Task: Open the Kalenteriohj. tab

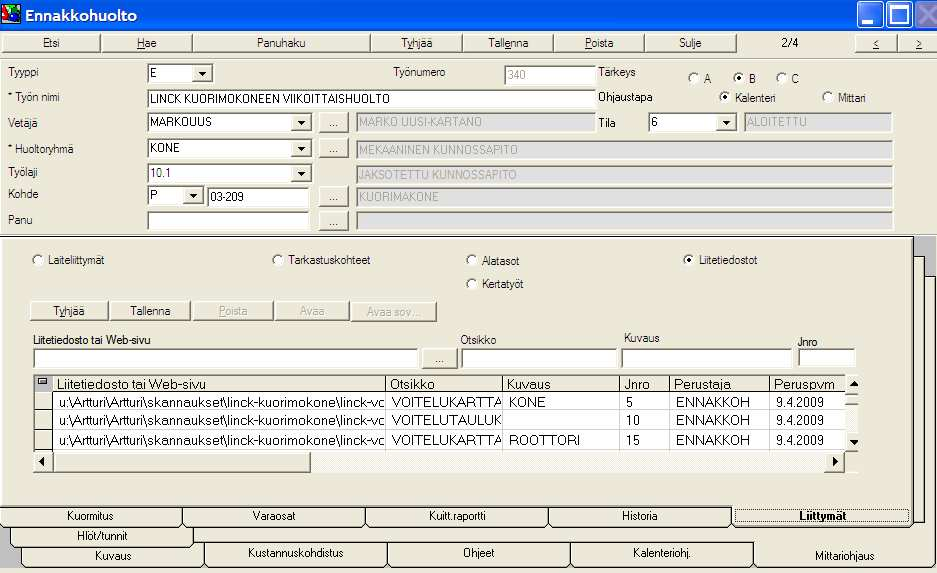Action: (662, 553)
